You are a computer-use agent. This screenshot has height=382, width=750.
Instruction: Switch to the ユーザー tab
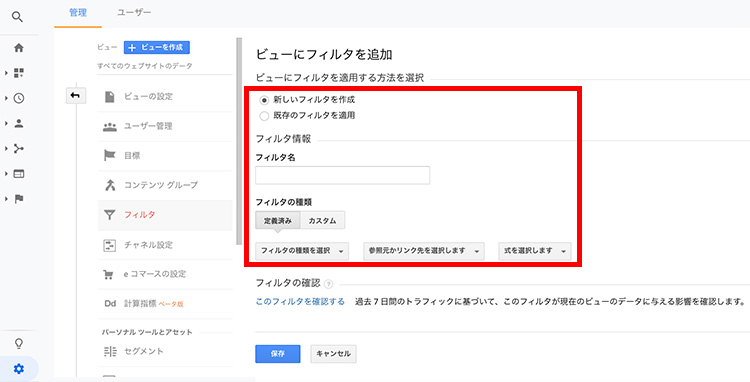click(134, 13)
